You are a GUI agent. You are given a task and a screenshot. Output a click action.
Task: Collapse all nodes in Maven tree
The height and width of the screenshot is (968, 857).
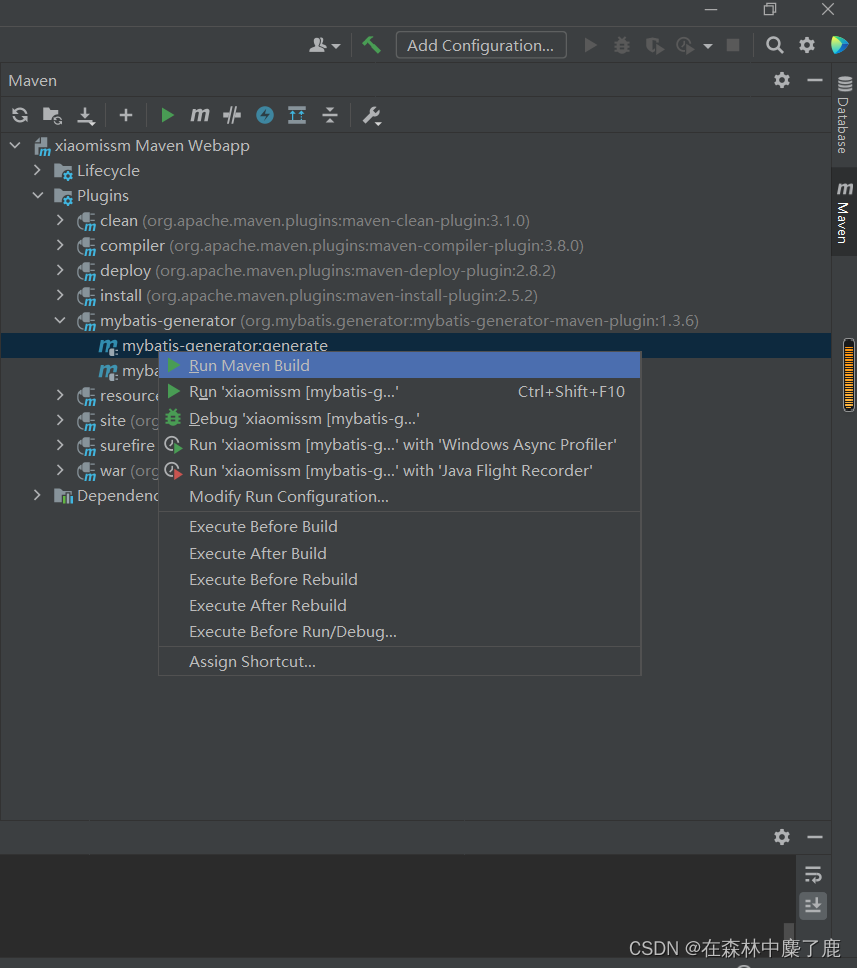pos(330,115)
